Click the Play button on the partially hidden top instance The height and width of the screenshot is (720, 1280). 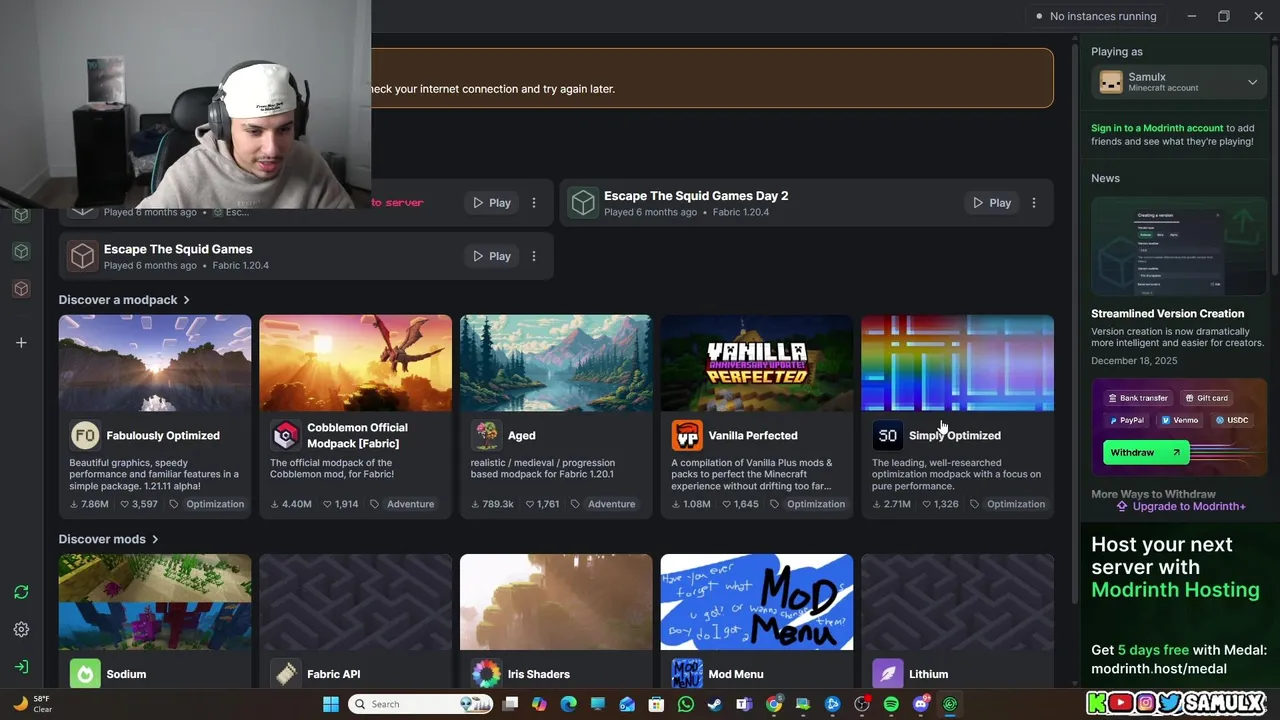point(491,203)
